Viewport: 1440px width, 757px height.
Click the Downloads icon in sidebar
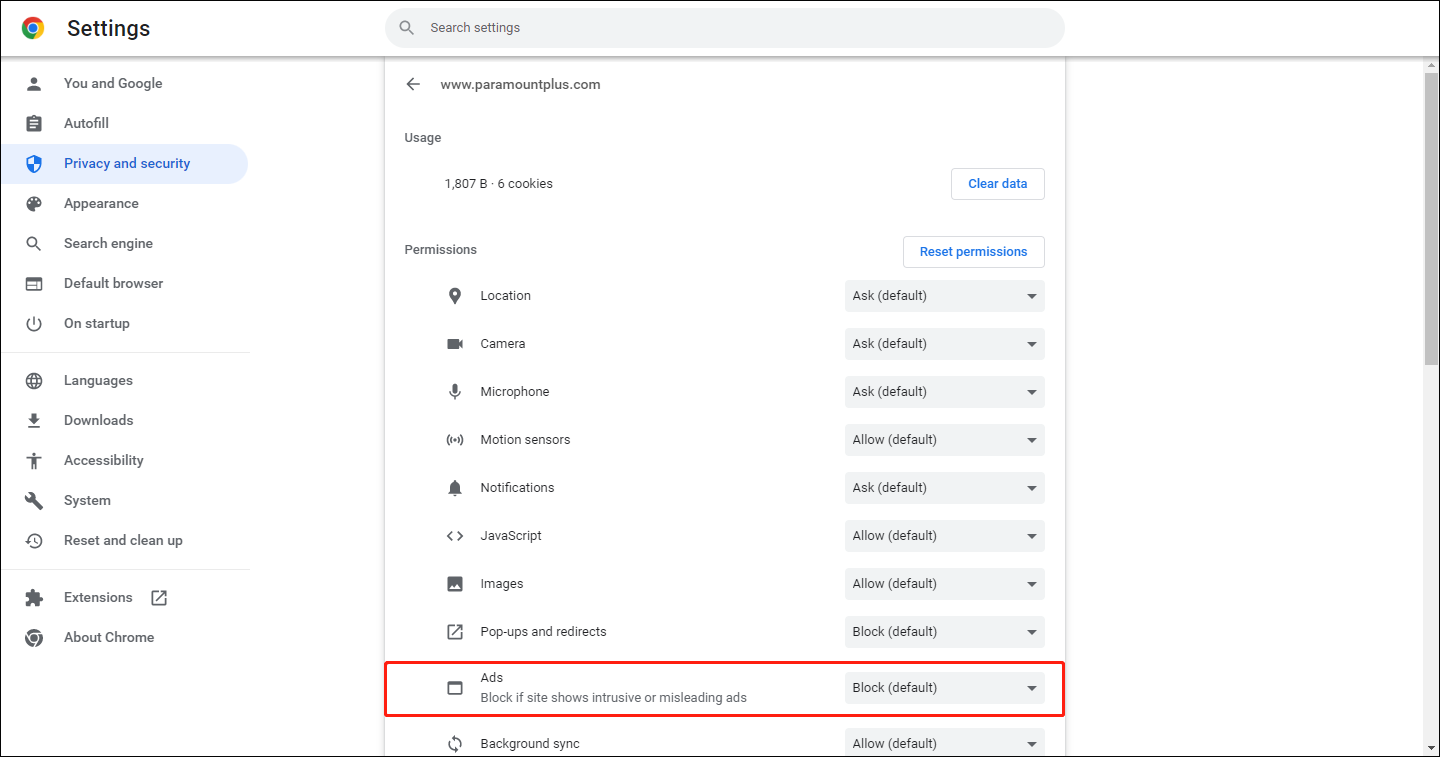[x=34, y=420]
